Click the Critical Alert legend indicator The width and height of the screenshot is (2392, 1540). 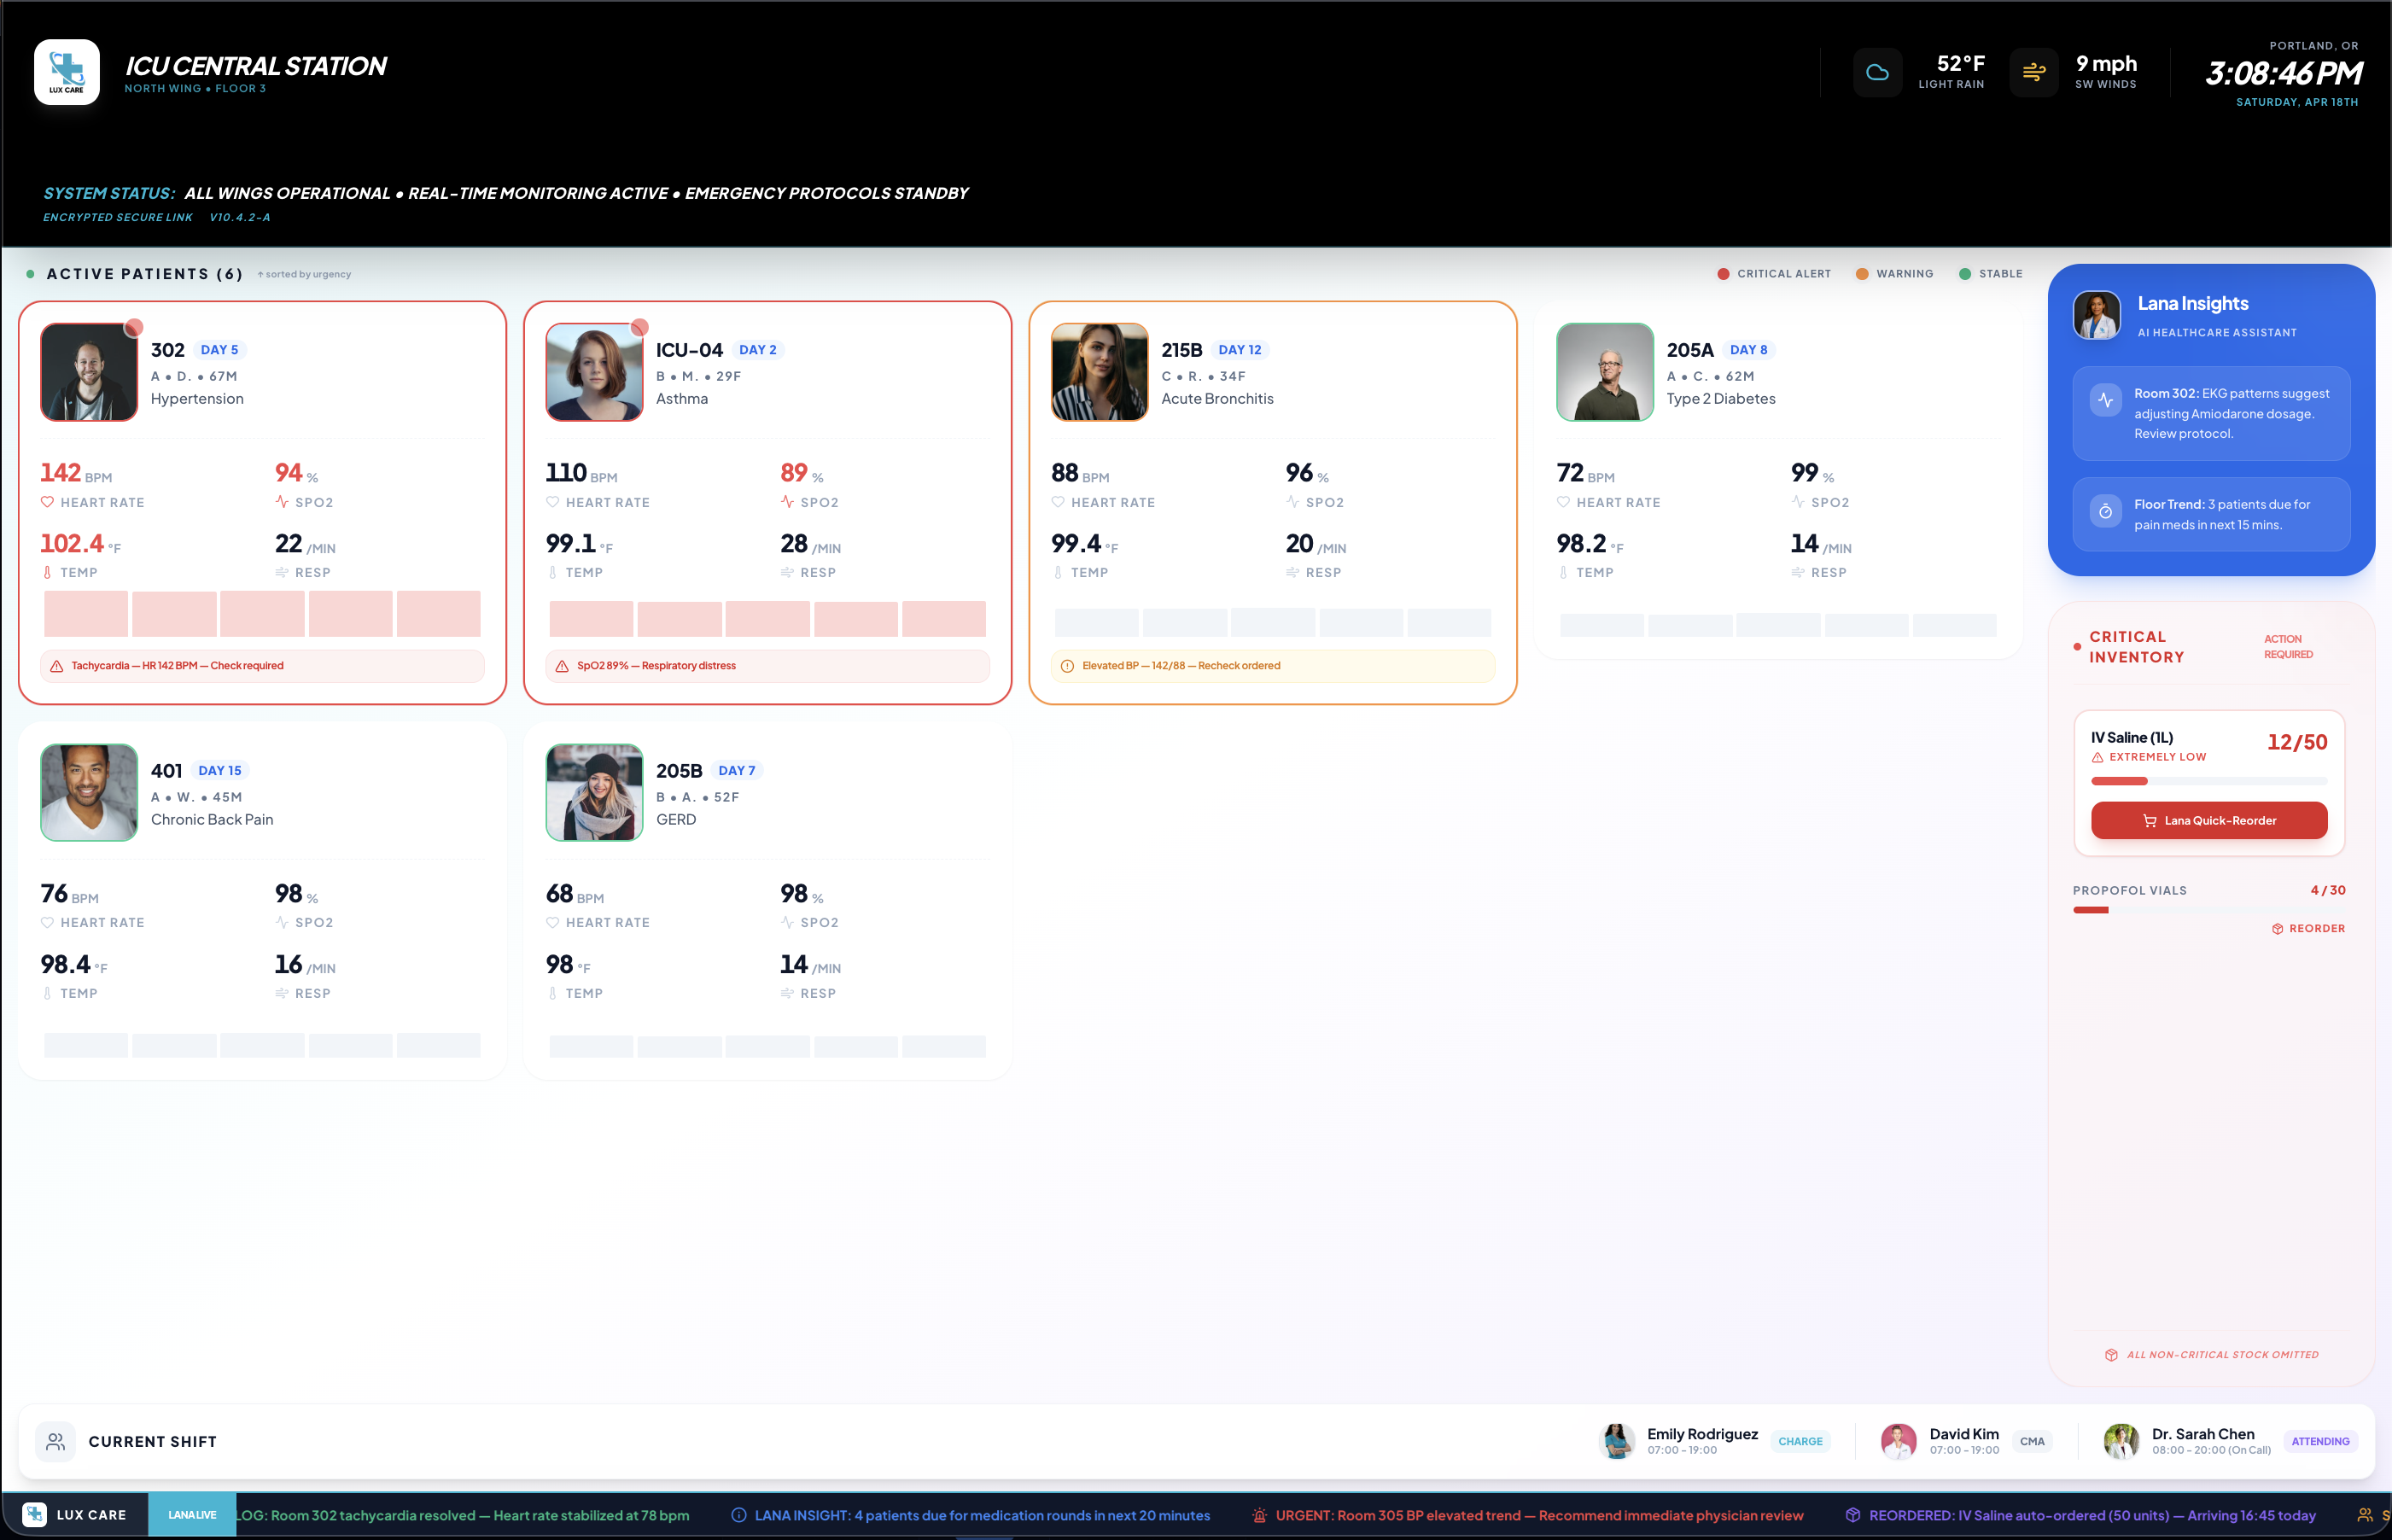pyautogui.click(x=1773, y=274)
